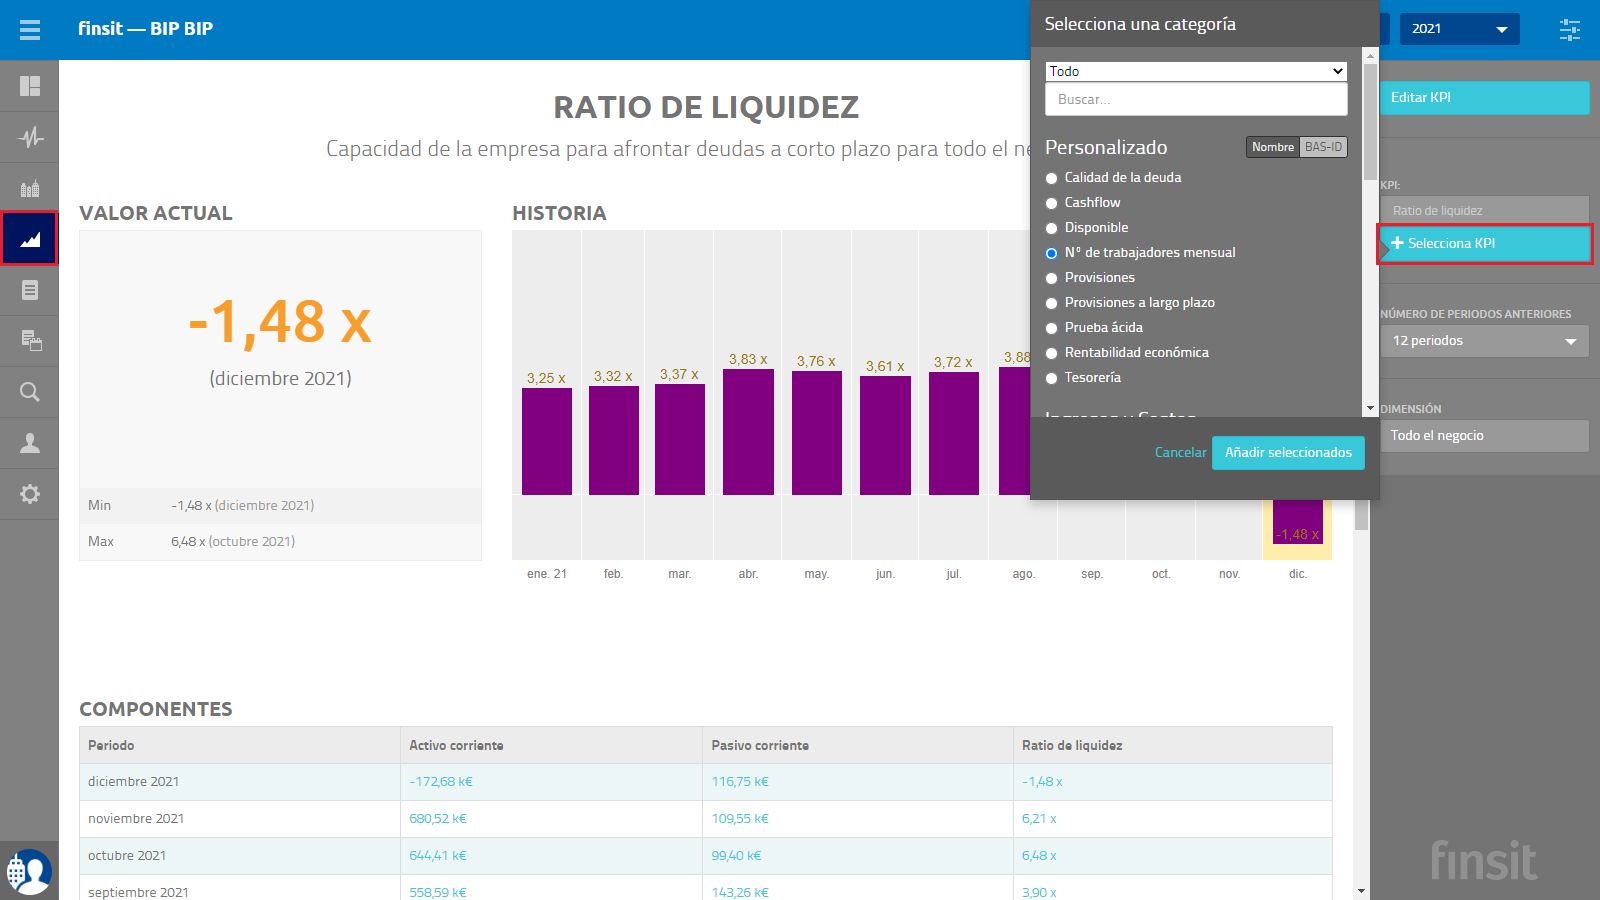1600x900 pixels.
Task: Select the Calidad de la deuda radio
Action: tap(1051, 178)
